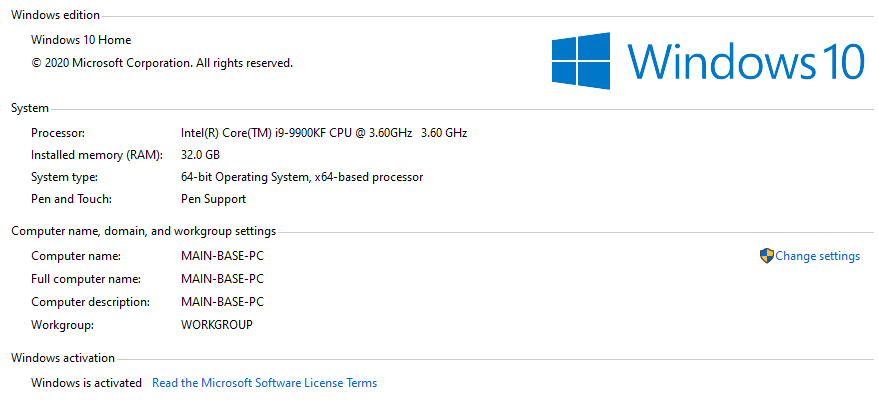Click the Windows is activated status text
Image resolution: width=878 pixels, height=400 pixels.
click(86, 383)
